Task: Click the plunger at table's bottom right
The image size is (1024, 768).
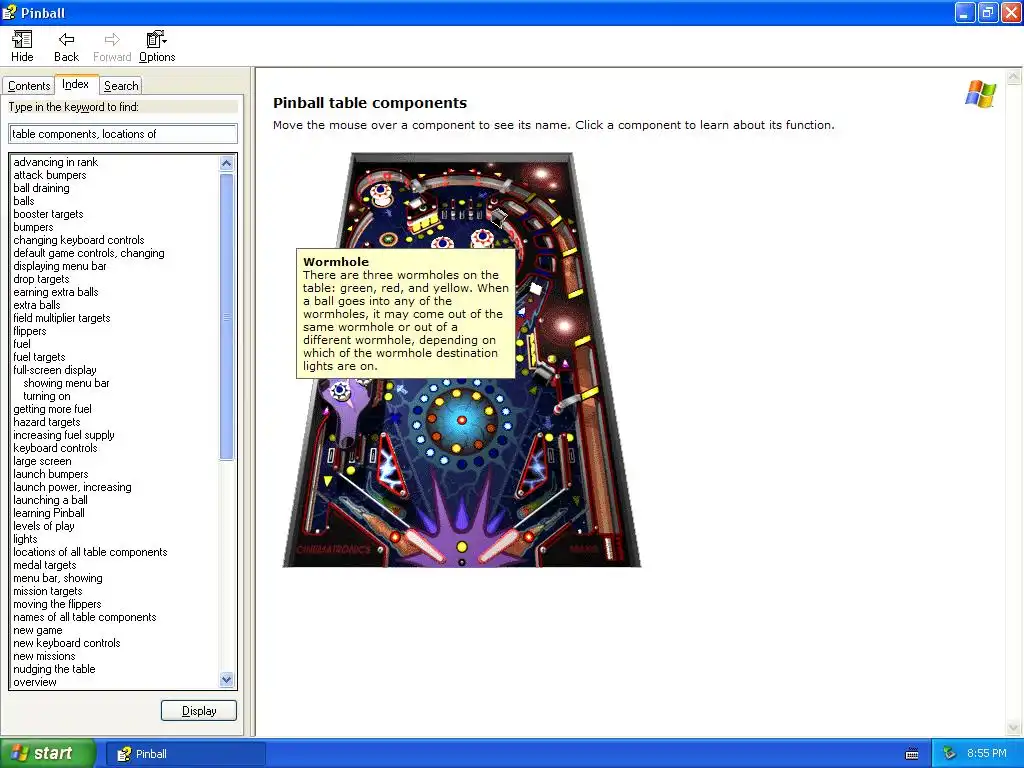Action: (609, 547)
